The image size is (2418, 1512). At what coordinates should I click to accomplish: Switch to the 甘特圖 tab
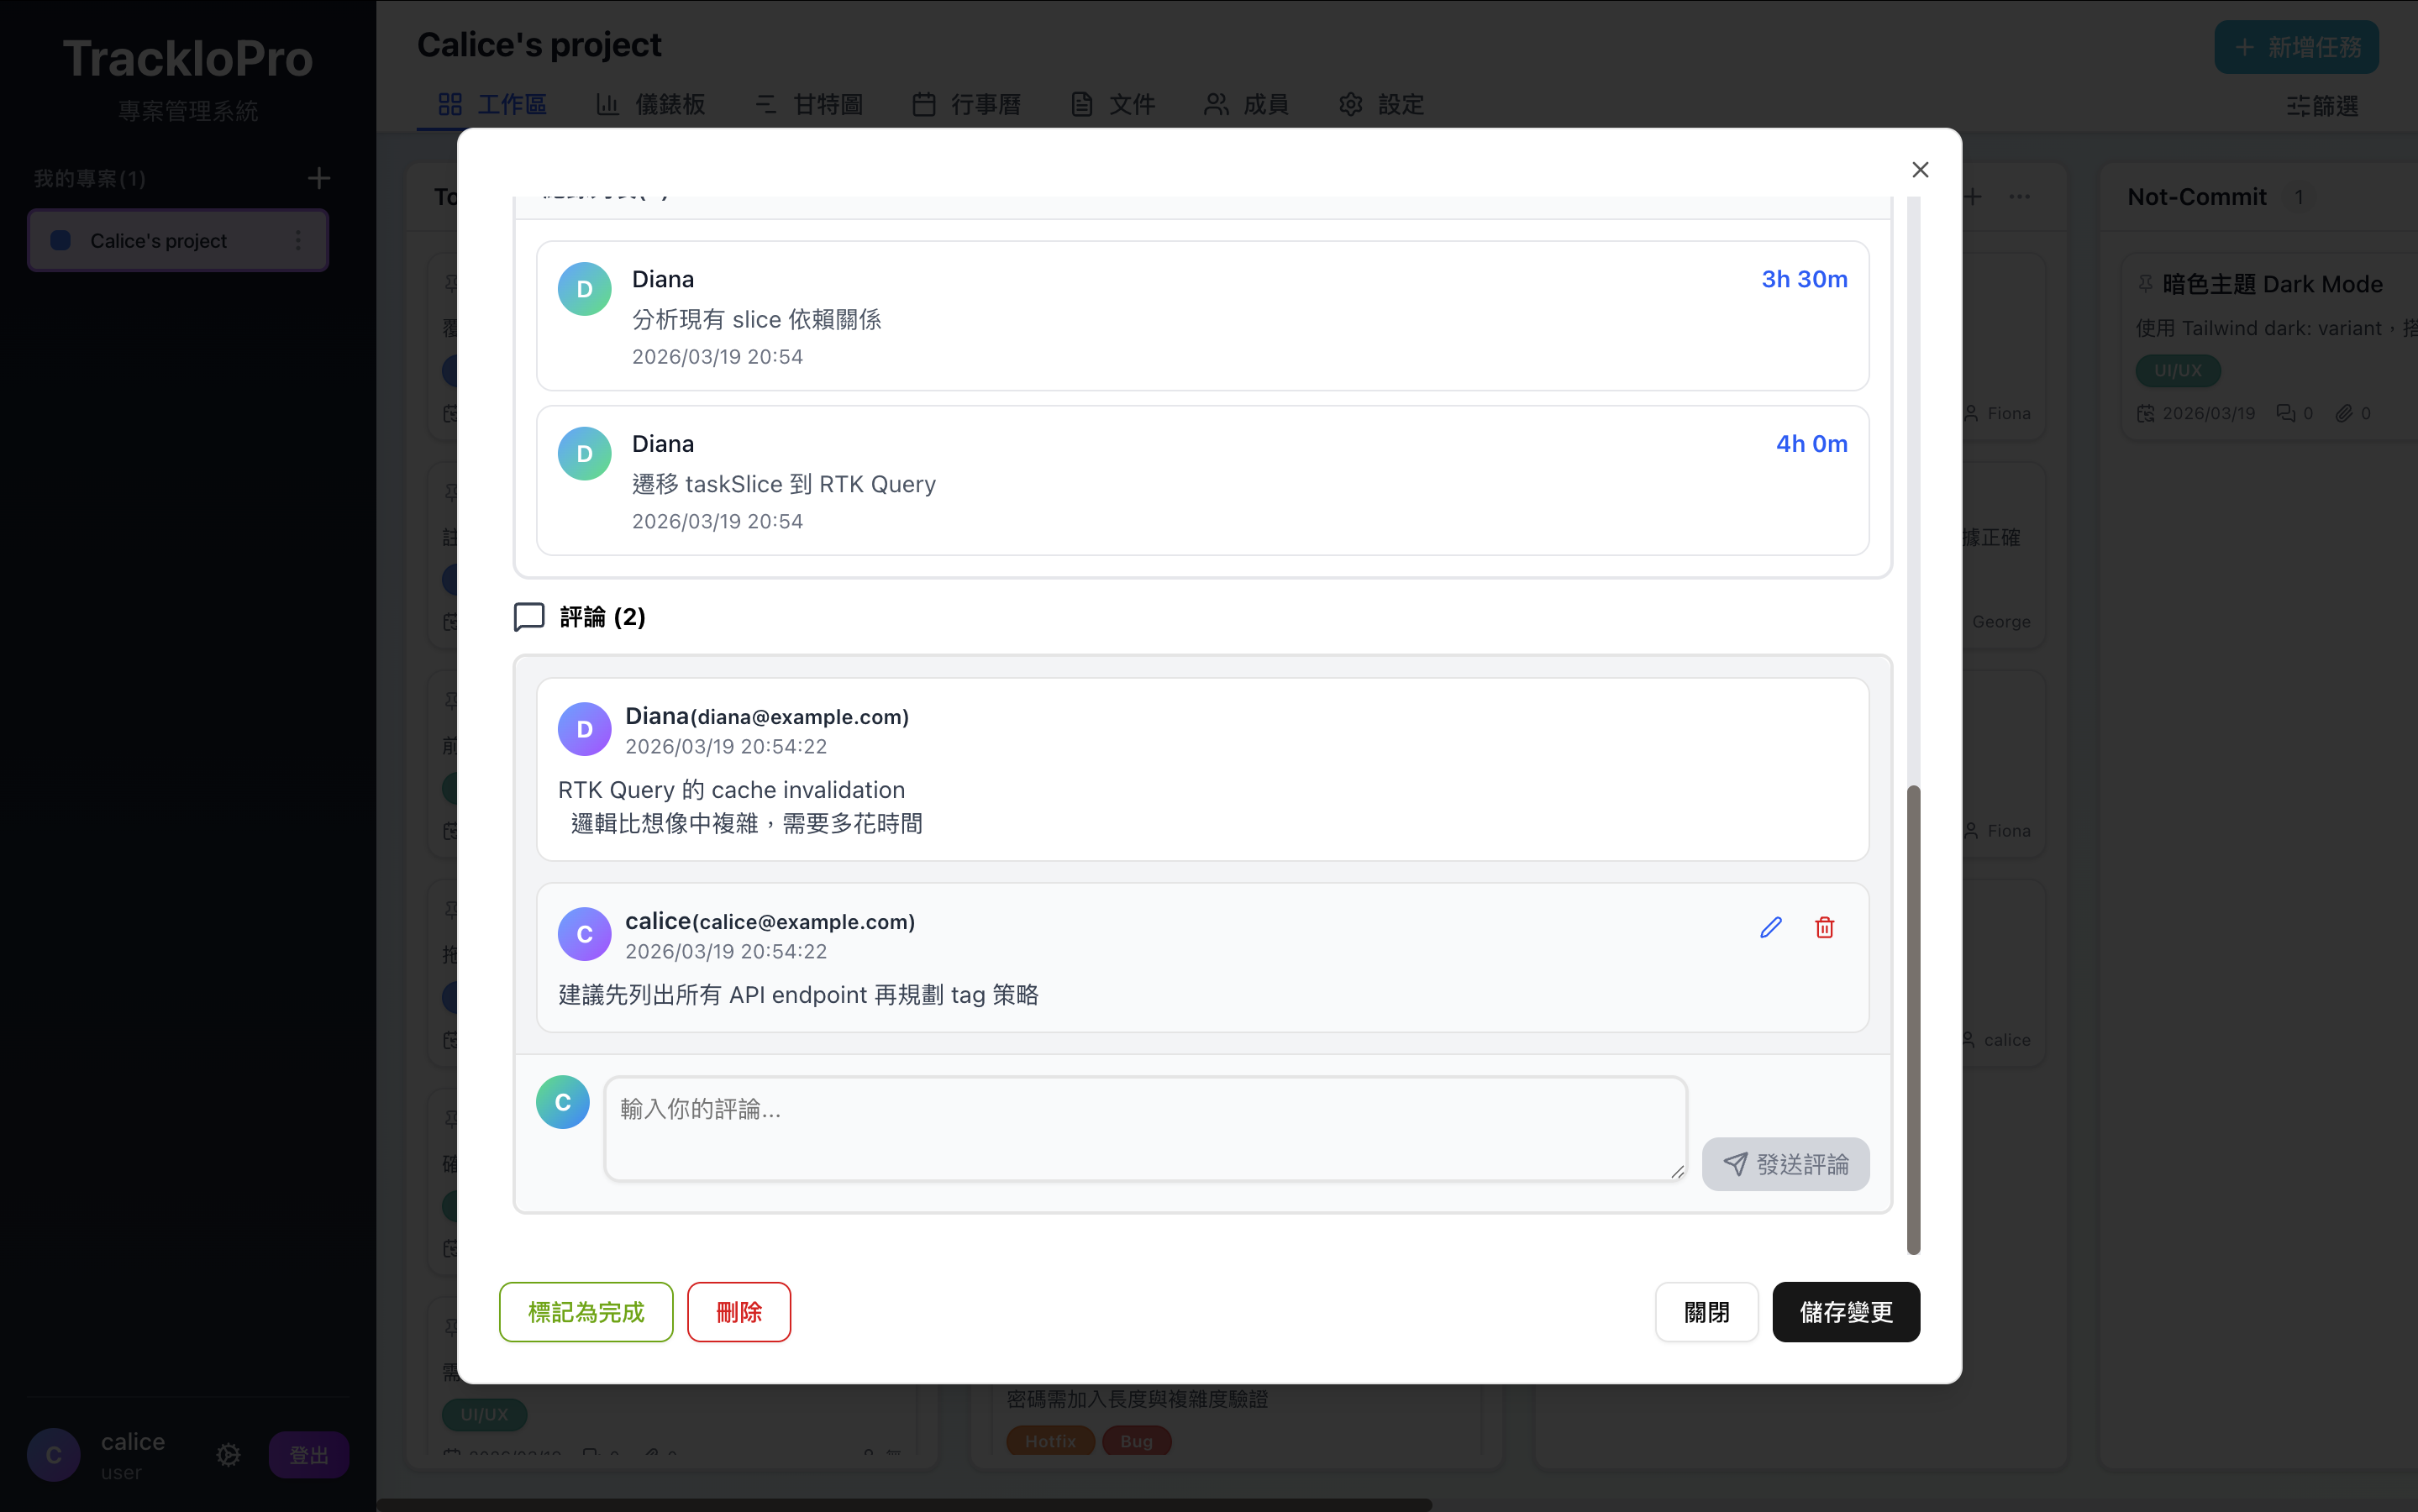point(809,104)
